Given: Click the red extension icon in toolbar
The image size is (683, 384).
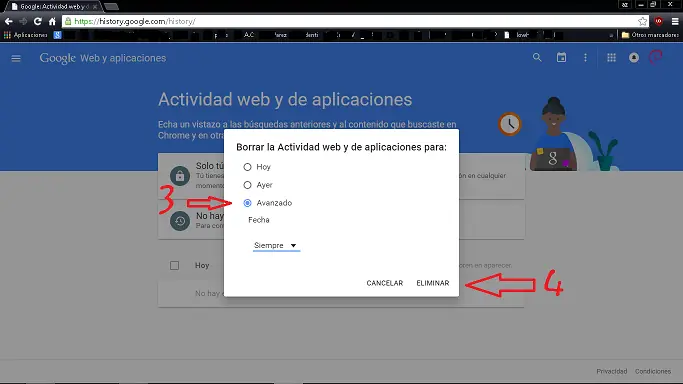Looking at the screenshot, I should pos(659,21).
